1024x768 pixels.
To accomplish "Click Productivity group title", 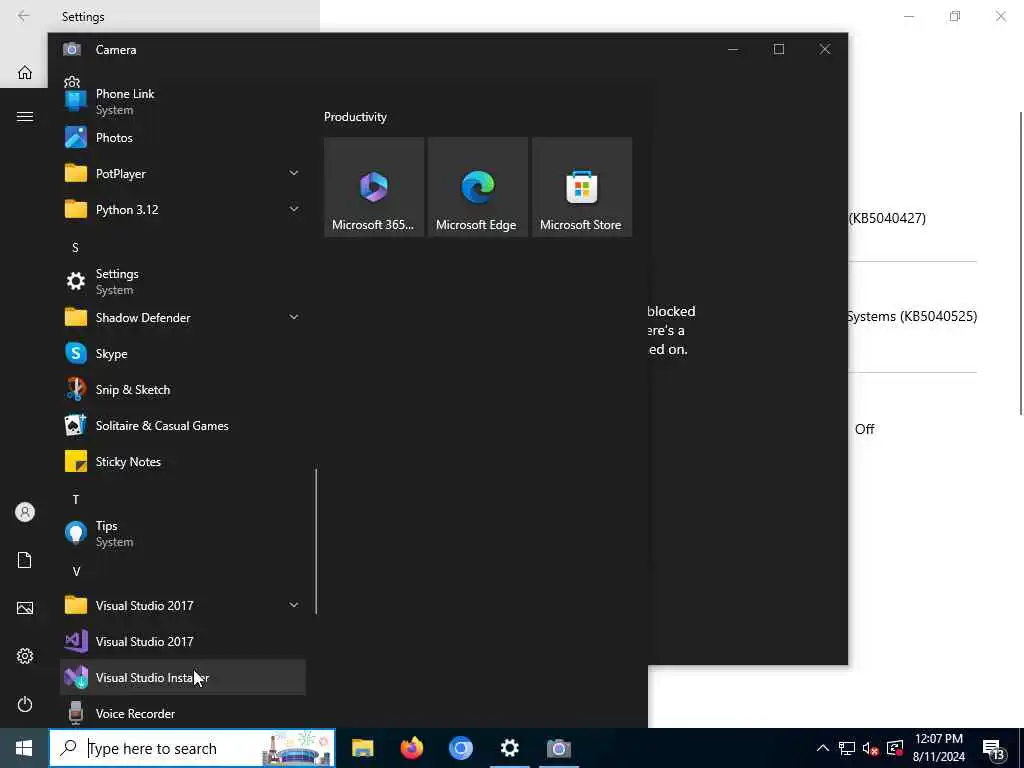I will pyautogui.click(x=355, y=117).
